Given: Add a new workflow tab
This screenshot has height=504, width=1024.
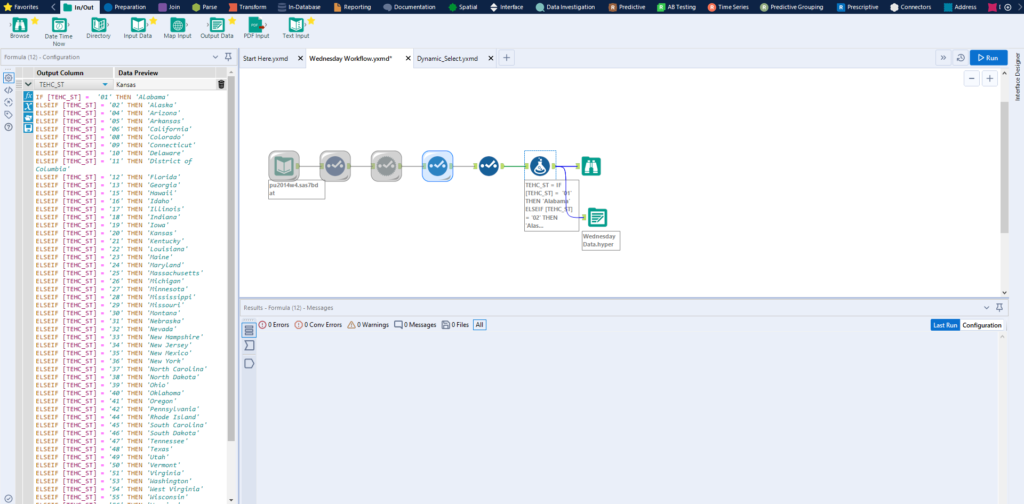Looking at the screenshot, I should tap(506, 58).
